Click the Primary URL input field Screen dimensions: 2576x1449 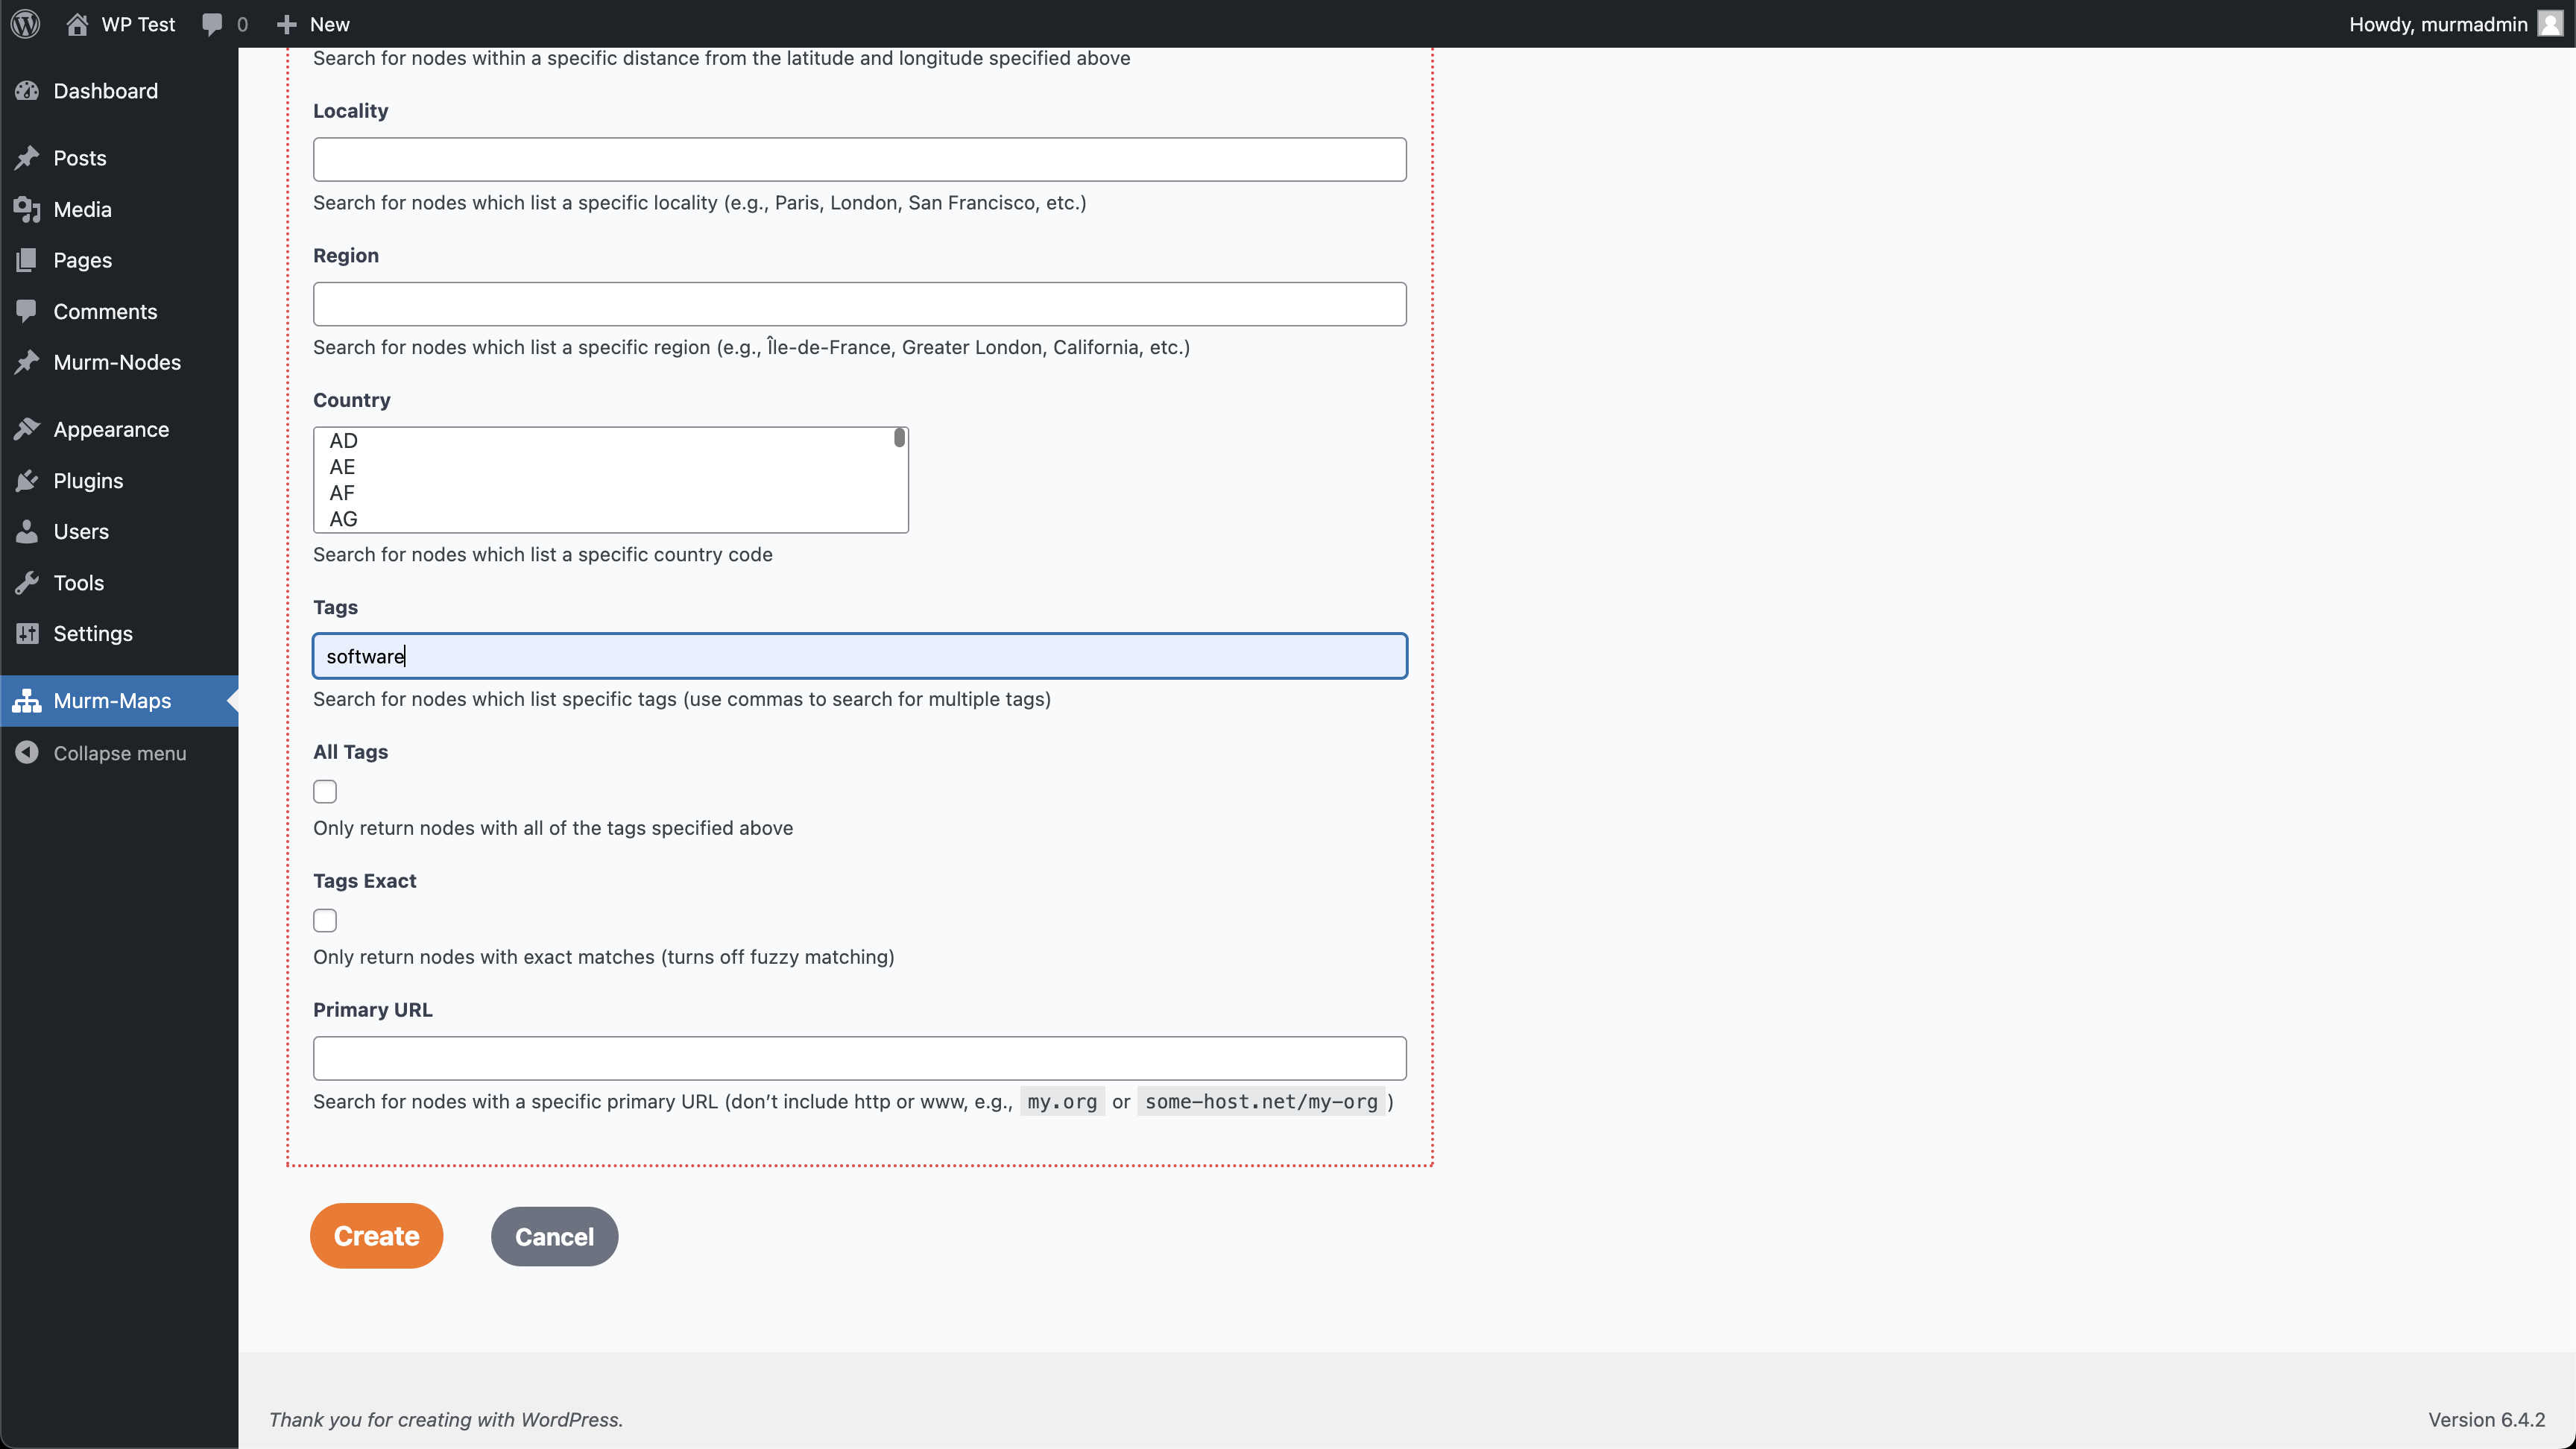(x=860, y=1058)
